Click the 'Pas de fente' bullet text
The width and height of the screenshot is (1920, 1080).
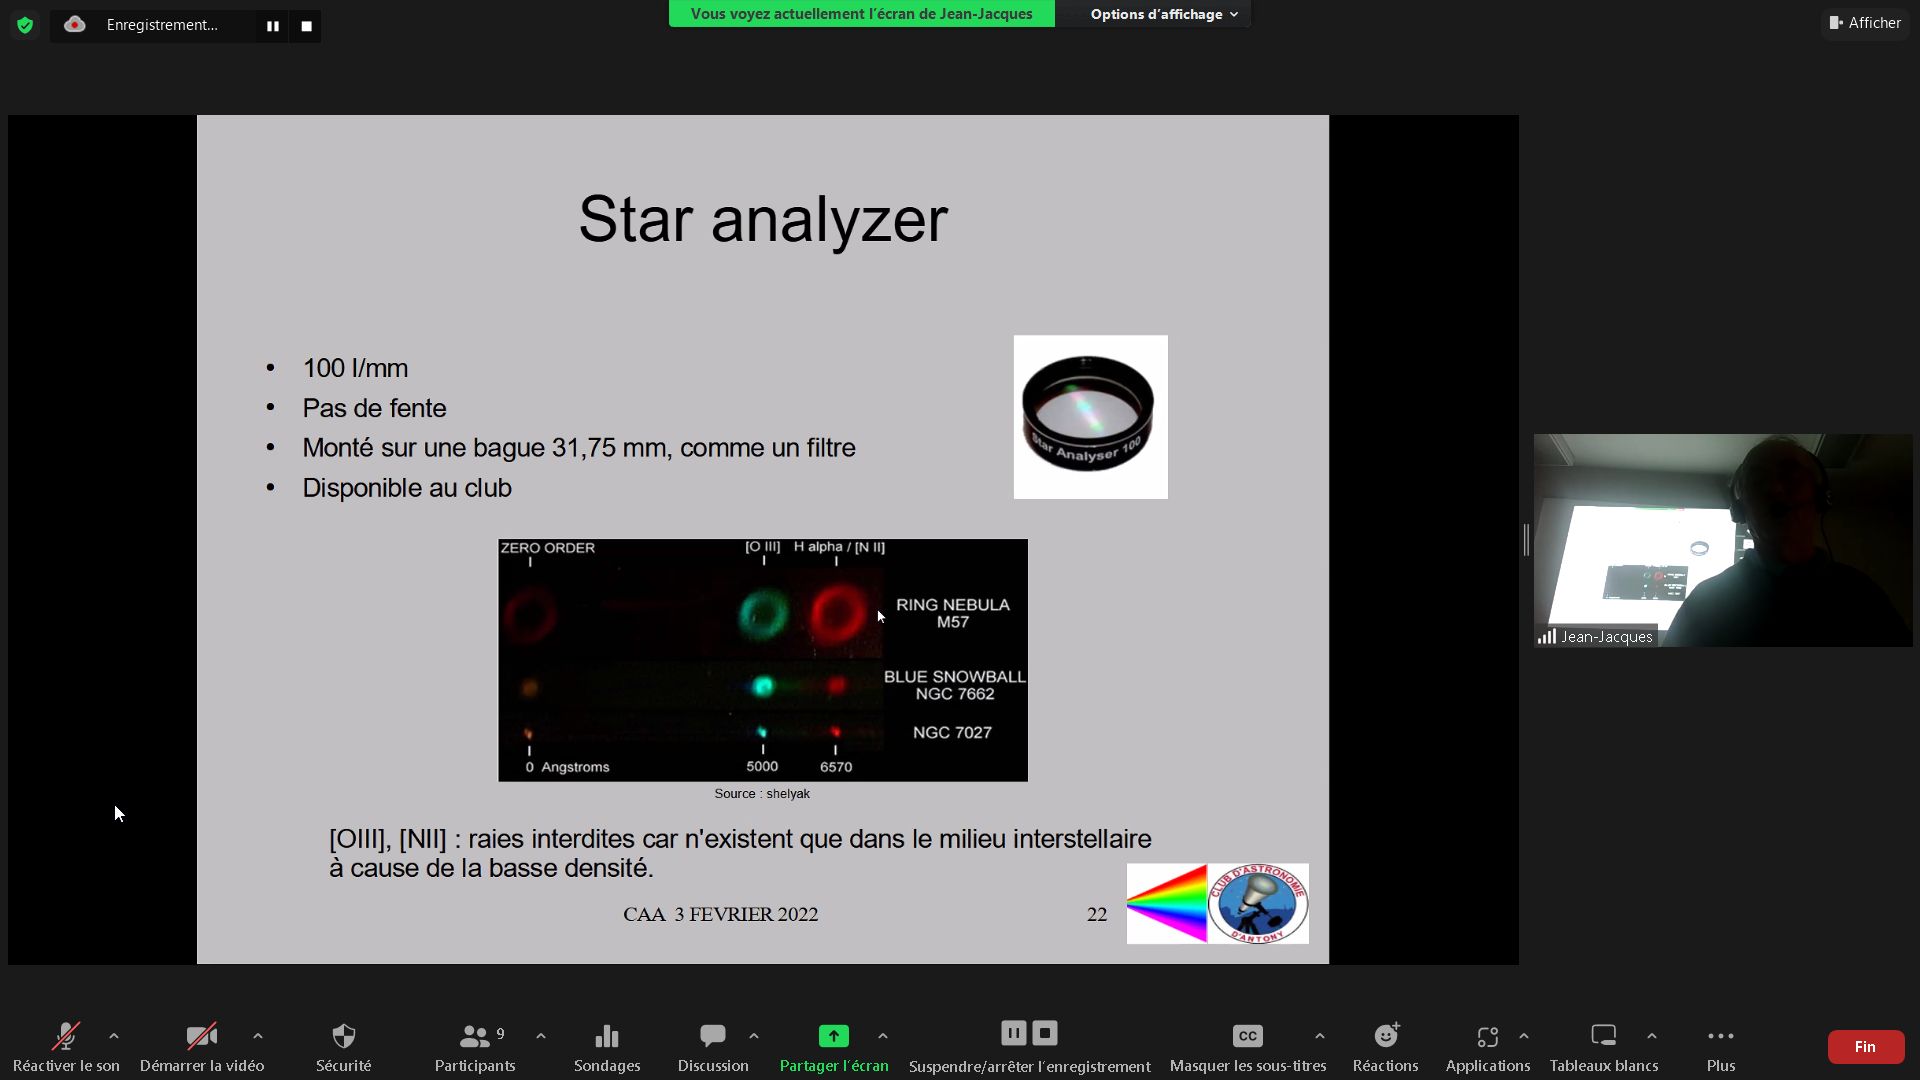(x=374, y=408)
